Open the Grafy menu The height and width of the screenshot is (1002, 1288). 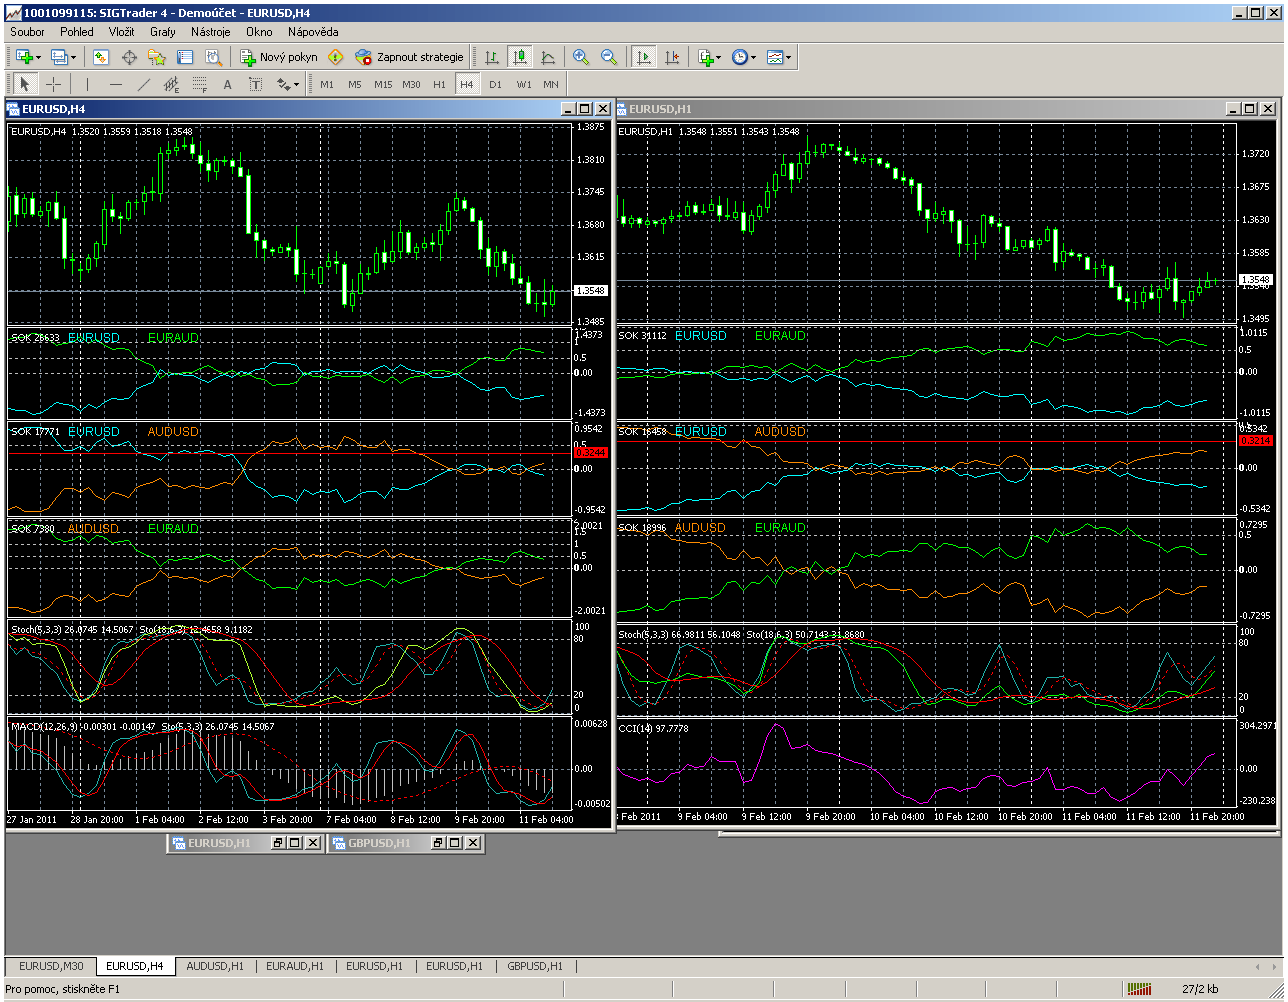click(x=163, y=32)
